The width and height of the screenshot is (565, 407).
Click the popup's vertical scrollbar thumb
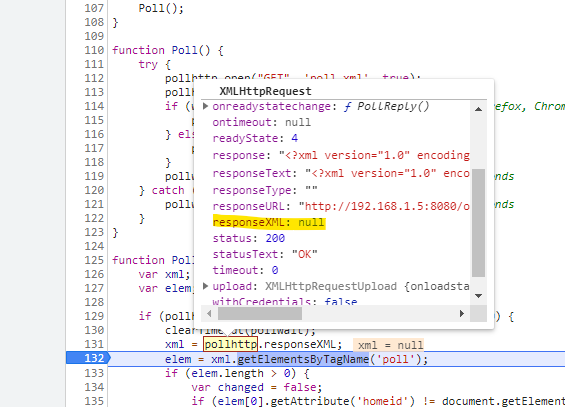click(478, 223)
